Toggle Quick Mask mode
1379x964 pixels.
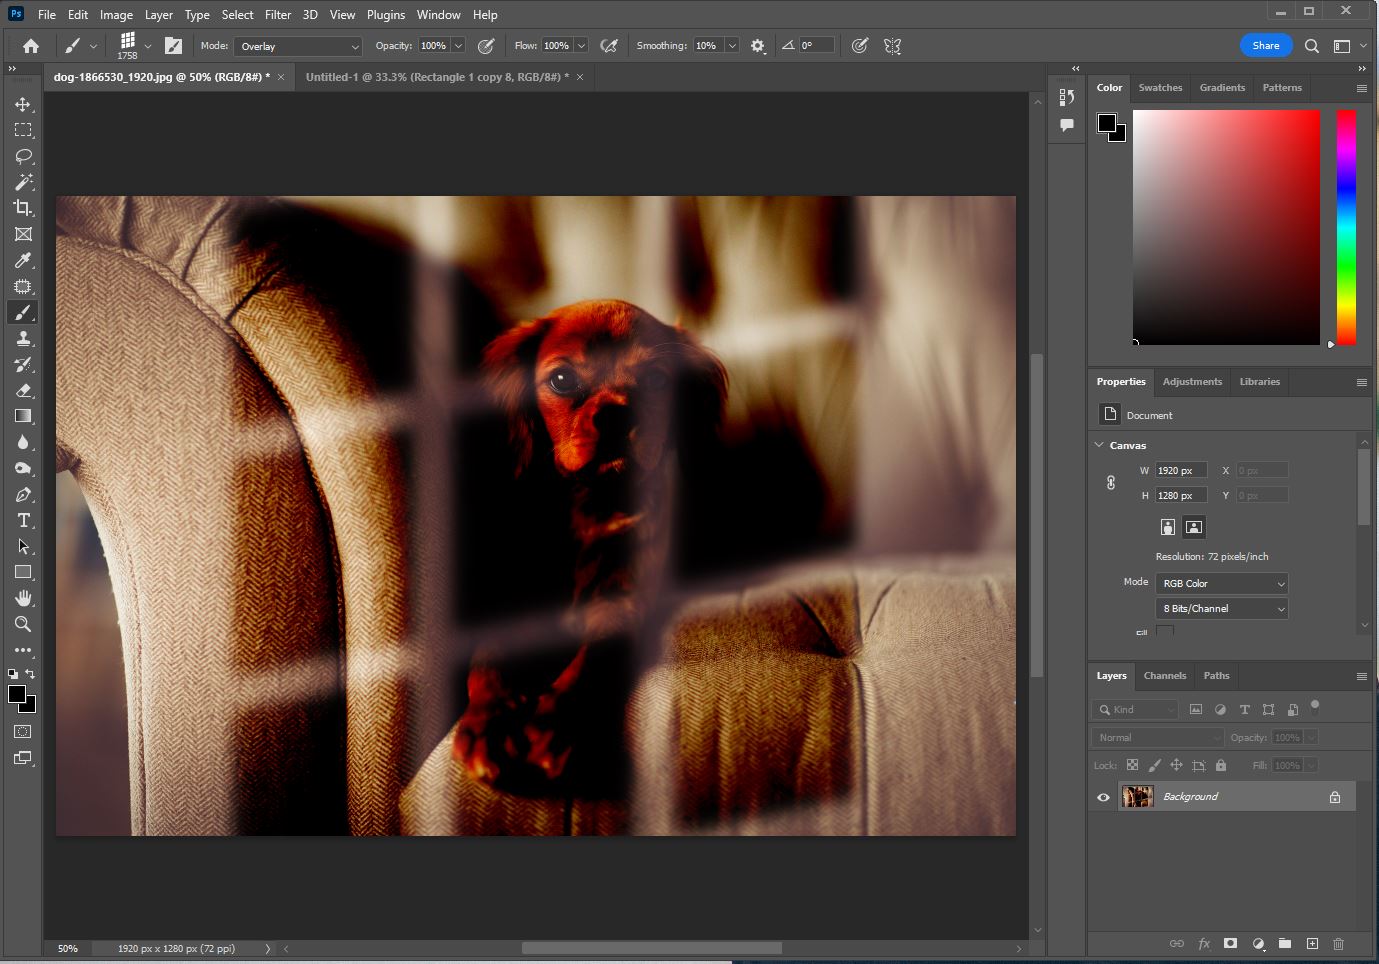(x=23, y=732)
